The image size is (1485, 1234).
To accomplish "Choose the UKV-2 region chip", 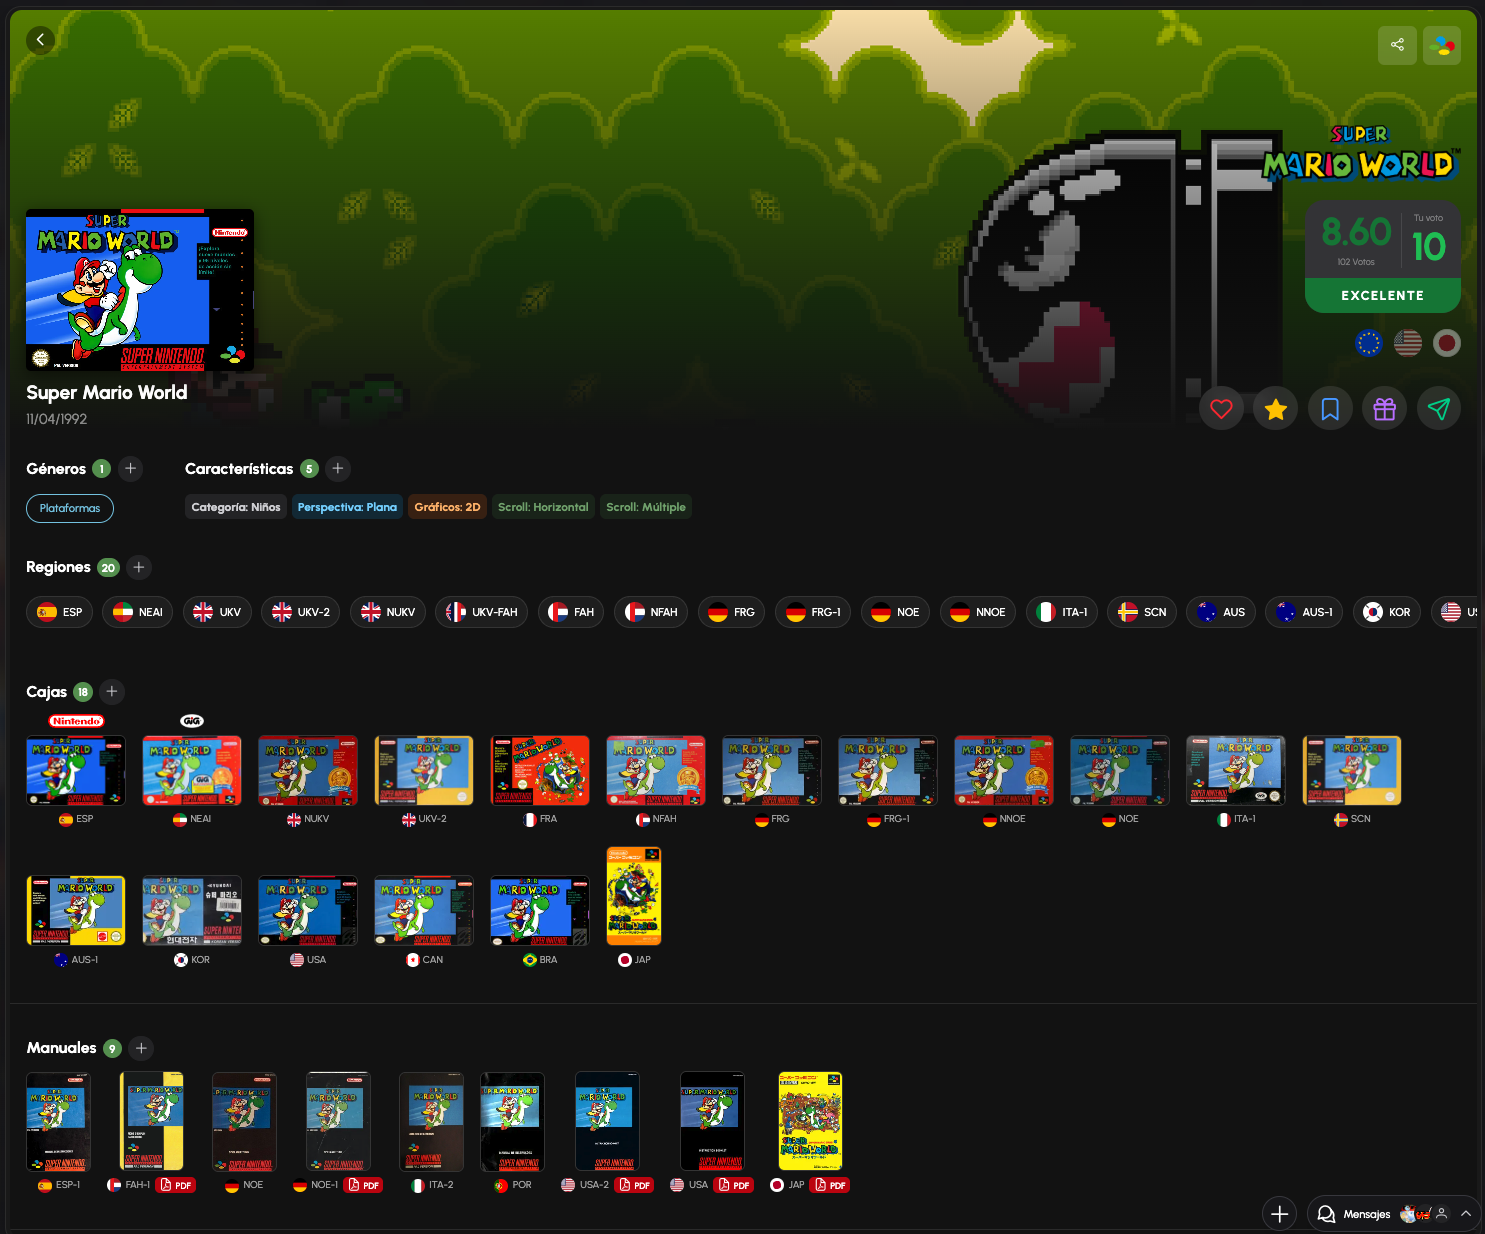I will (x=301, y=612).
